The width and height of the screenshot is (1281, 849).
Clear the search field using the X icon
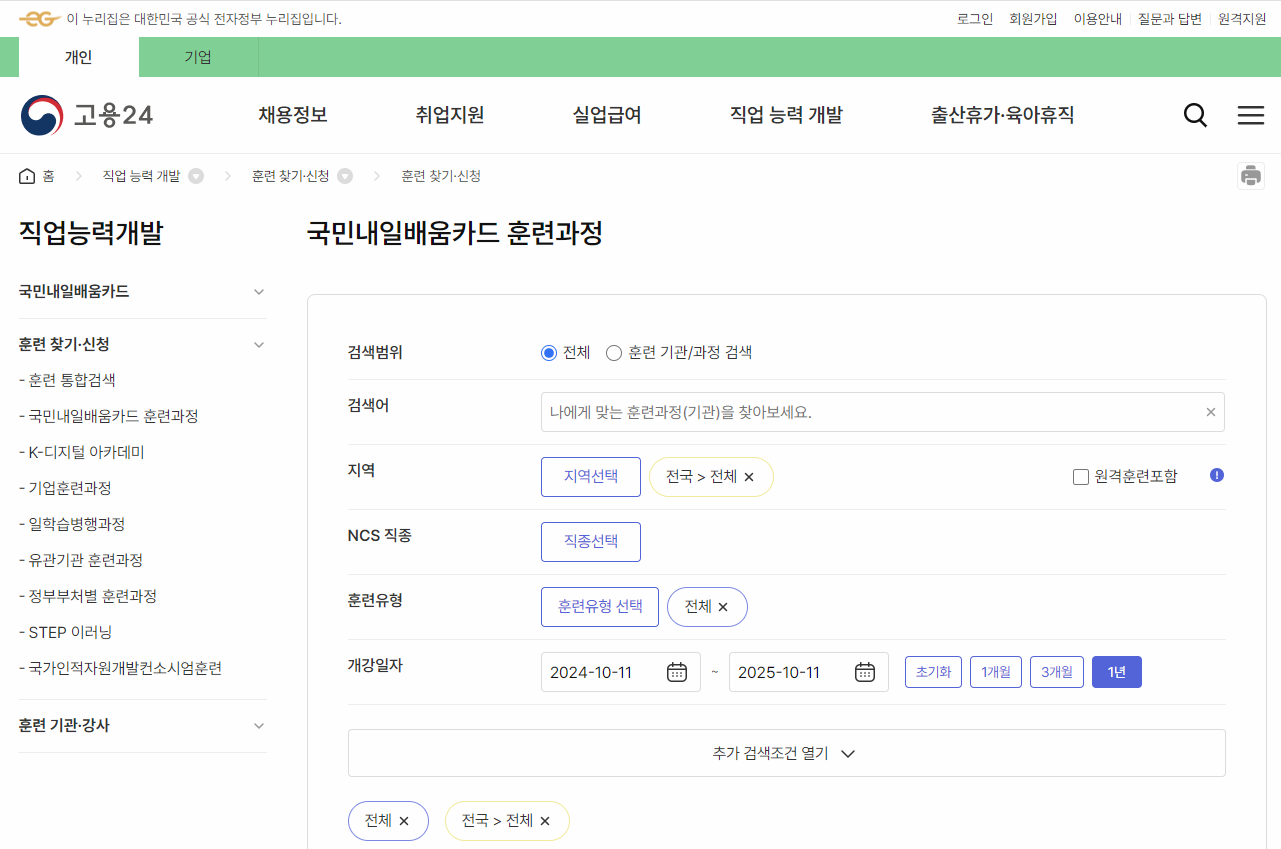(x=1210, y=411)
